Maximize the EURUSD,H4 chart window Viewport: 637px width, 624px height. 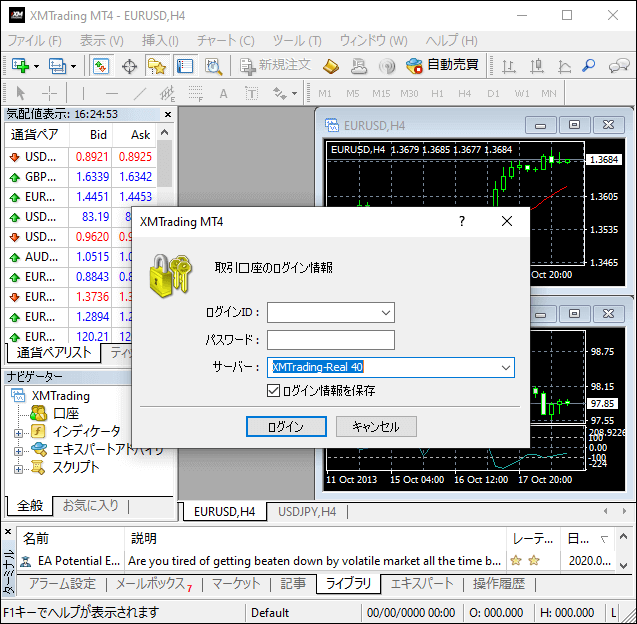tap(574, 125)
